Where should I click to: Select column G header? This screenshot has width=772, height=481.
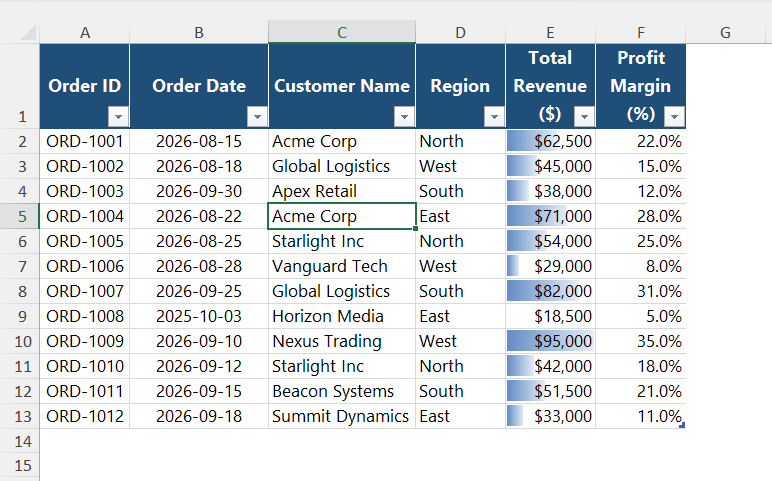pyautogui.click(x=725, y=32)
